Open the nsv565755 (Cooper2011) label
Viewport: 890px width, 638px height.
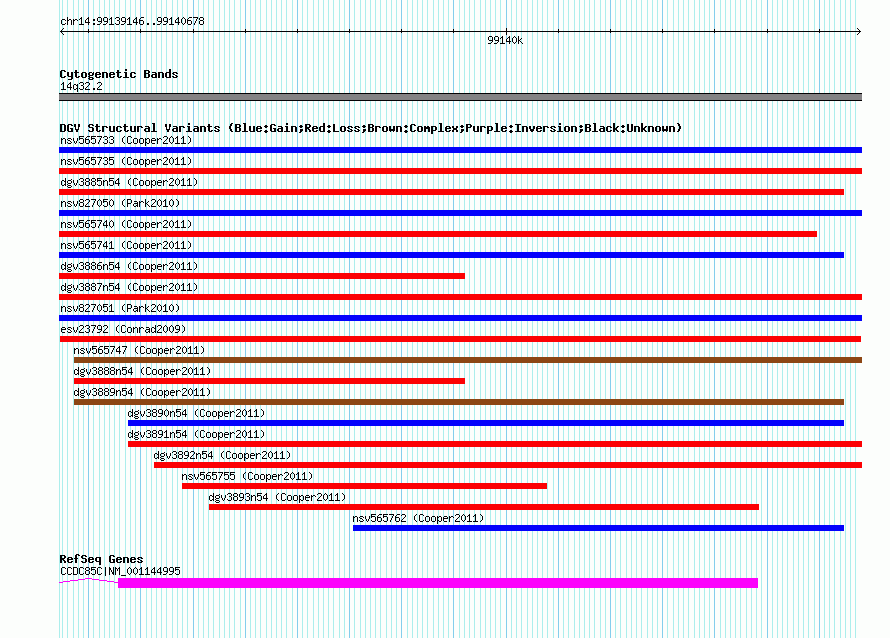tap(247, 476)
